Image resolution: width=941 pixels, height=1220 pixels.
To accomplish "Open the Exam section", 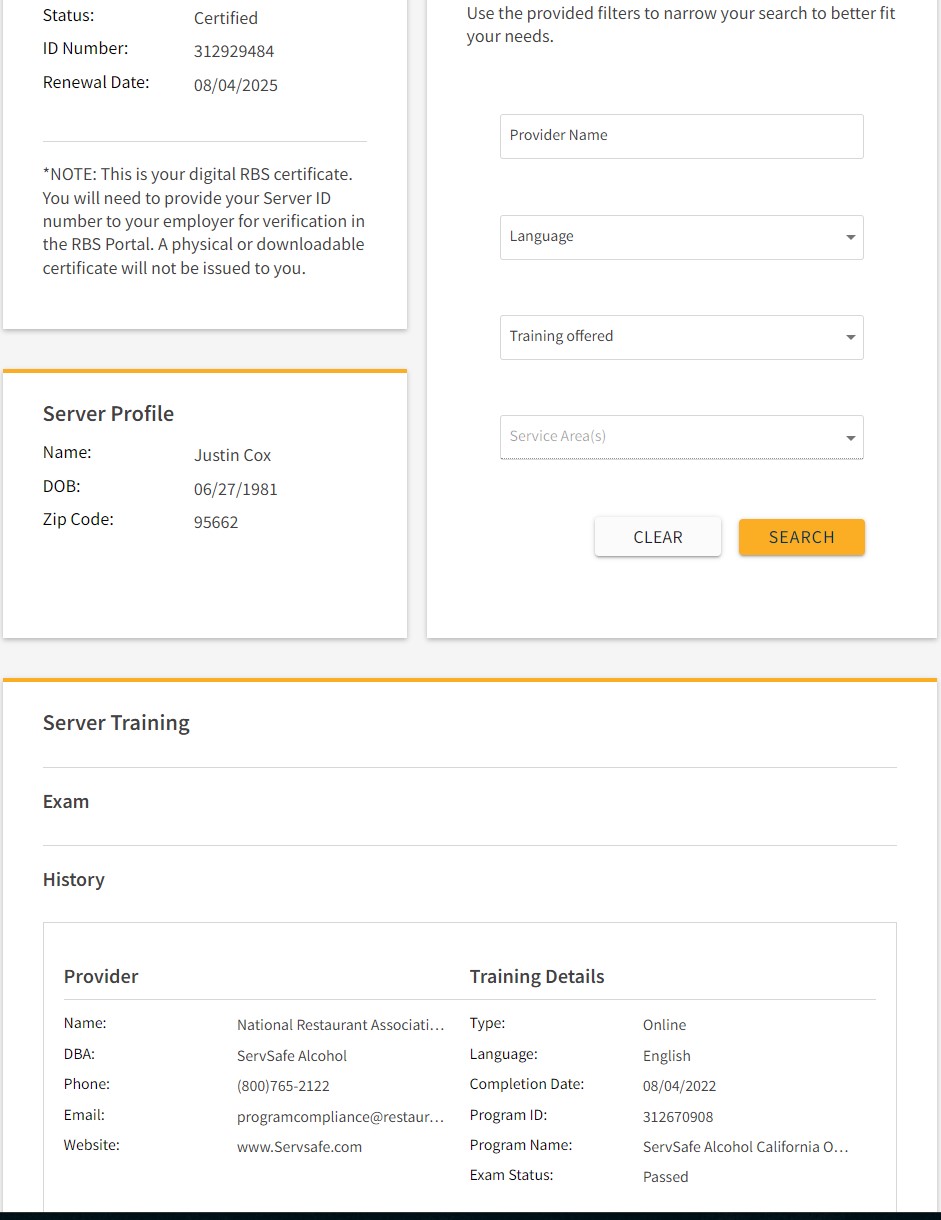I will 66,802.
